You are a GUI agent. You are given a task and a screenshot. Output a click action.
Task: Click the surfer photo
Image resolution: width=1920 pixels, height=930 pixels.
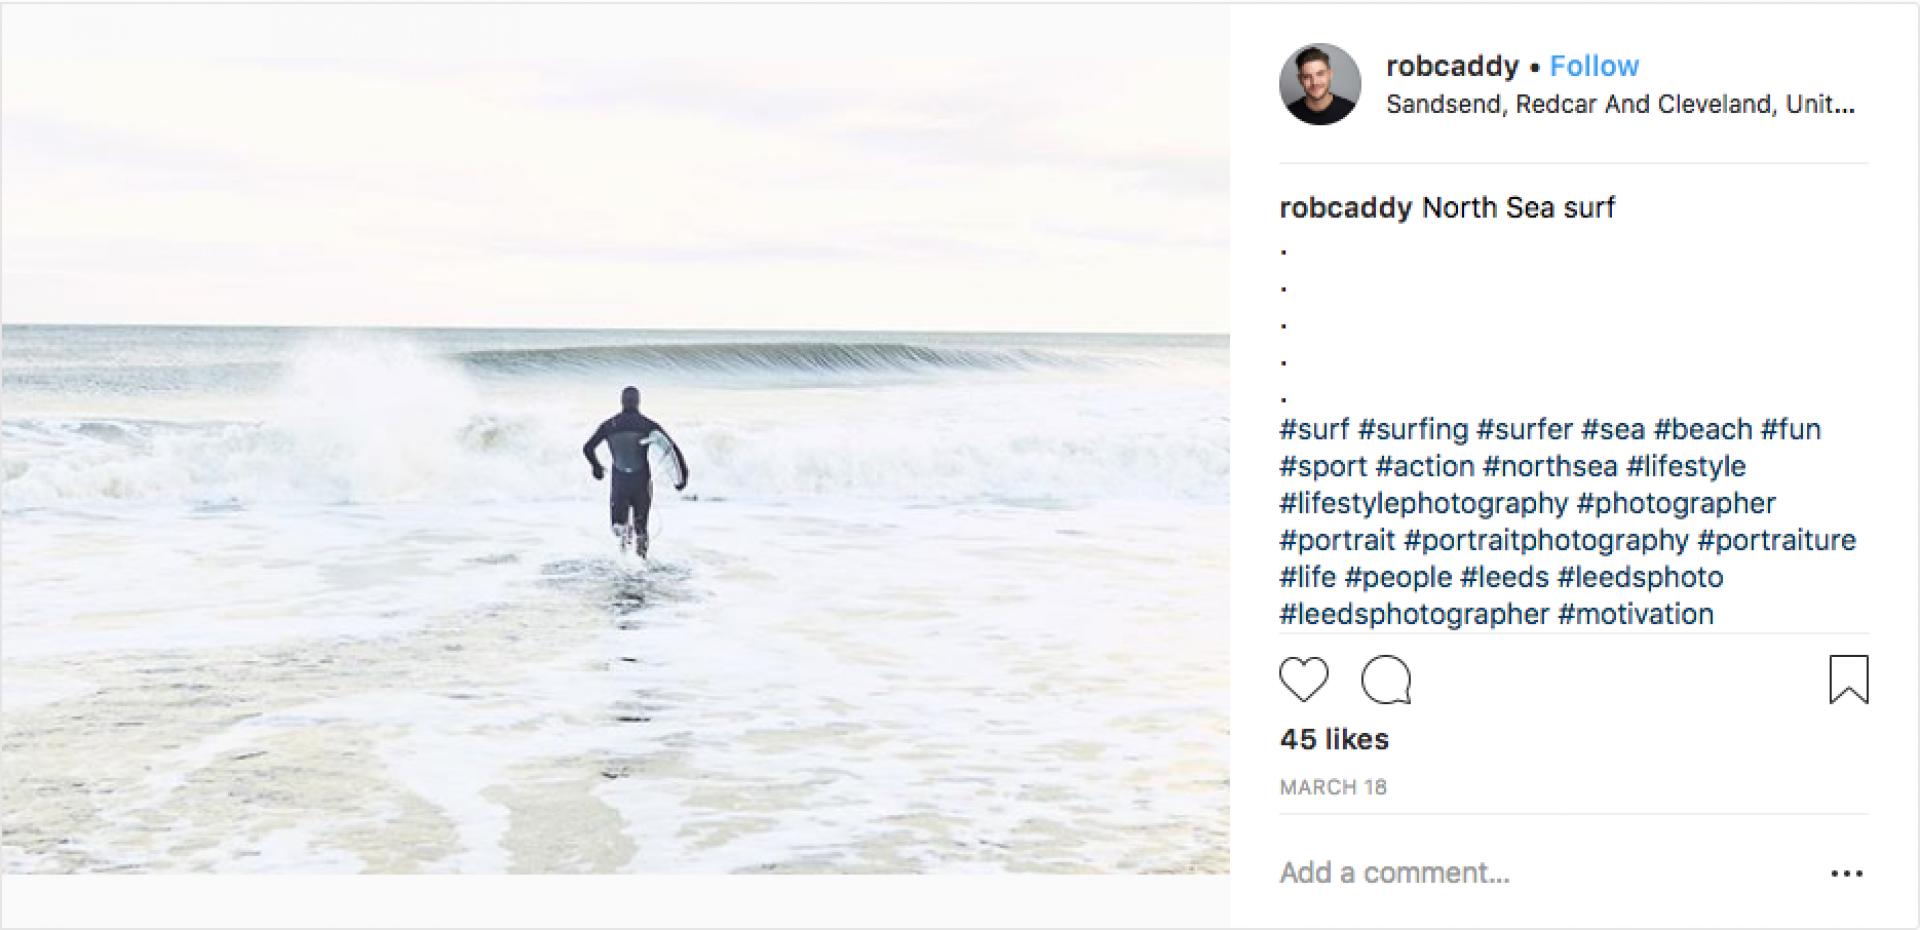[x=615, y=440]
